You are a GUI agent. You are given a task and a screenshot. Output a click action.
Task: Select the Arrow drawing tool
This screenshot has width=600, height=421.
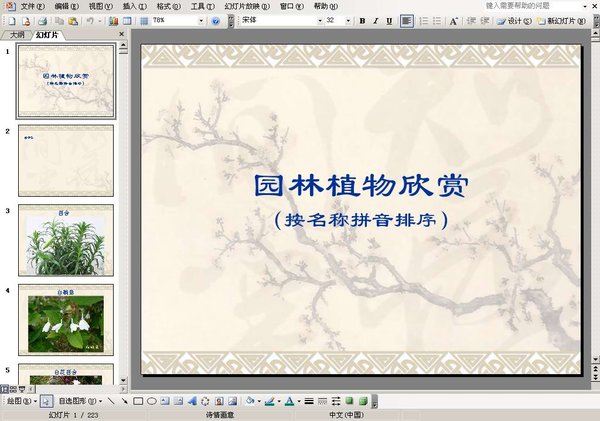tap(124, 401)
